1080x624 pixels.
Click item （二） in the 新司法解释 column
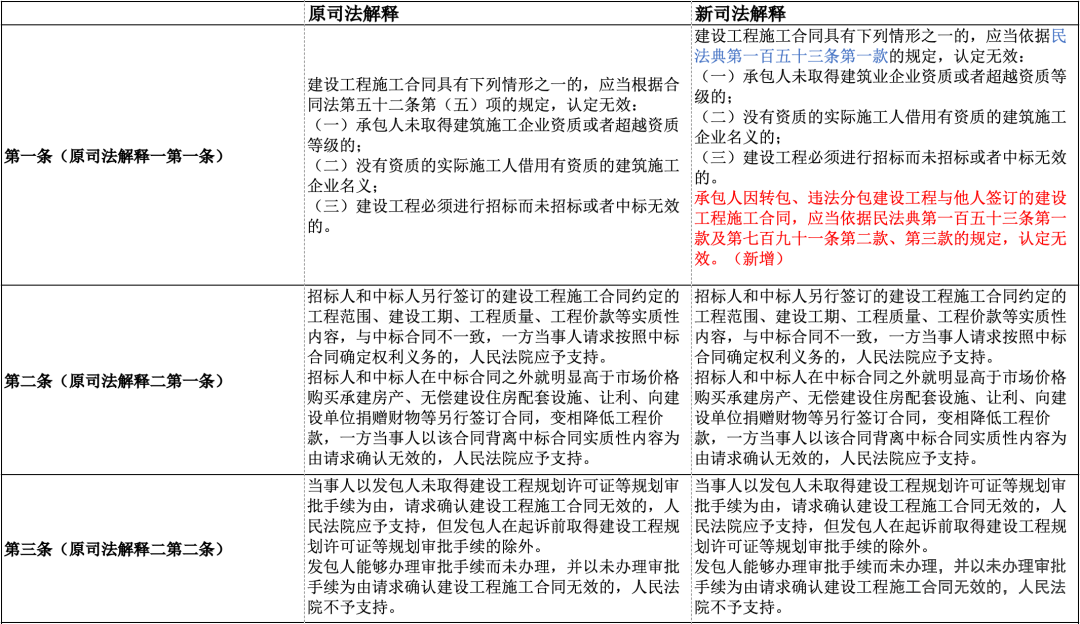(x=880, y=117)
